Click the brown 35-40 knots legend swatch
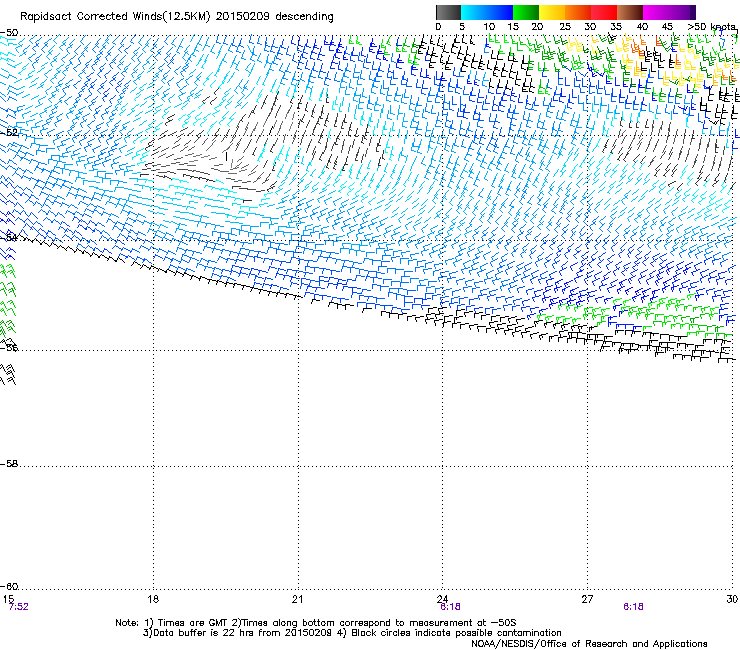Screen dimensions: 740x650 630,12
